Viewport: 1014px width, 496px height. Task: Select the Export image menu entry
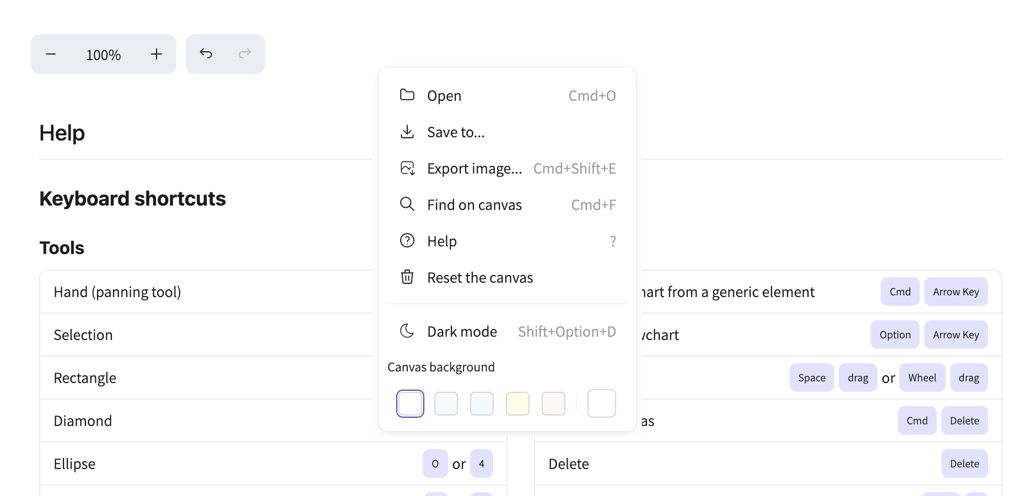(474, 168)
